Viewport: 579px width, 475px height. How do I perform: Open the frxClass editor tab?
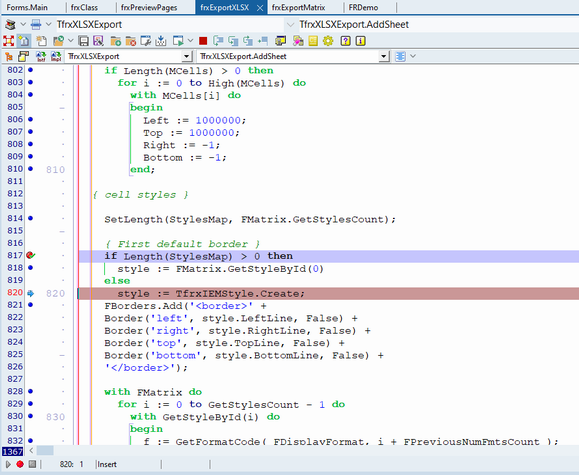[x=84, y=7]
